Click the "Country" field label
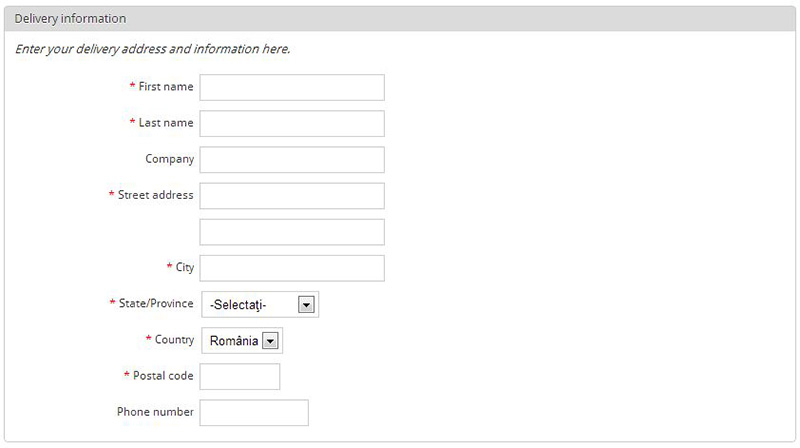Image resolution: width=800 pixels, height=448 pixels. click(174, 340)
